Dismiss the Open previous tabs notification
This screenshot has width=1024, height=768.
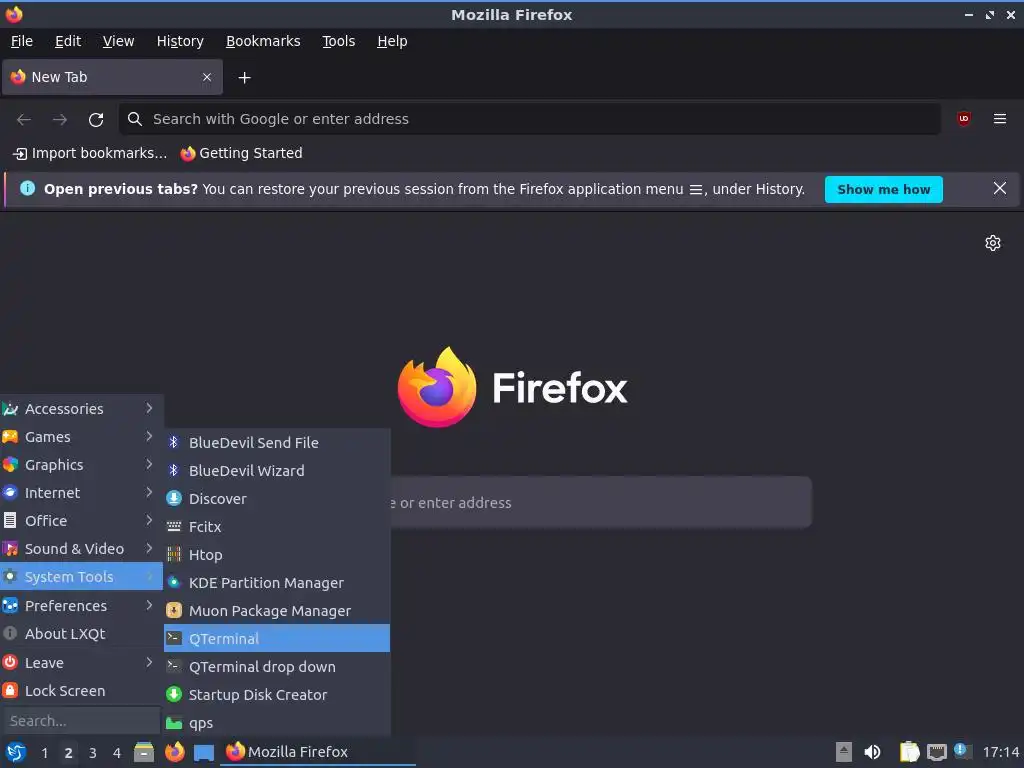pos(999,189)
